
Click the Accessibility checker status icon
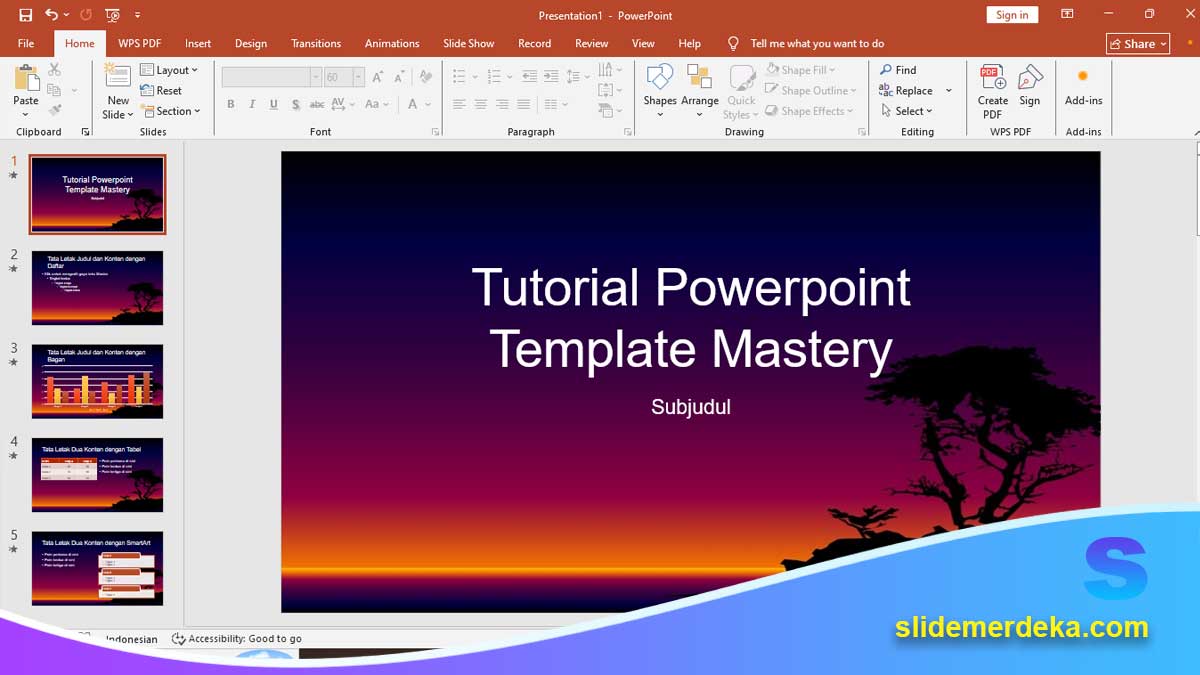179,638
